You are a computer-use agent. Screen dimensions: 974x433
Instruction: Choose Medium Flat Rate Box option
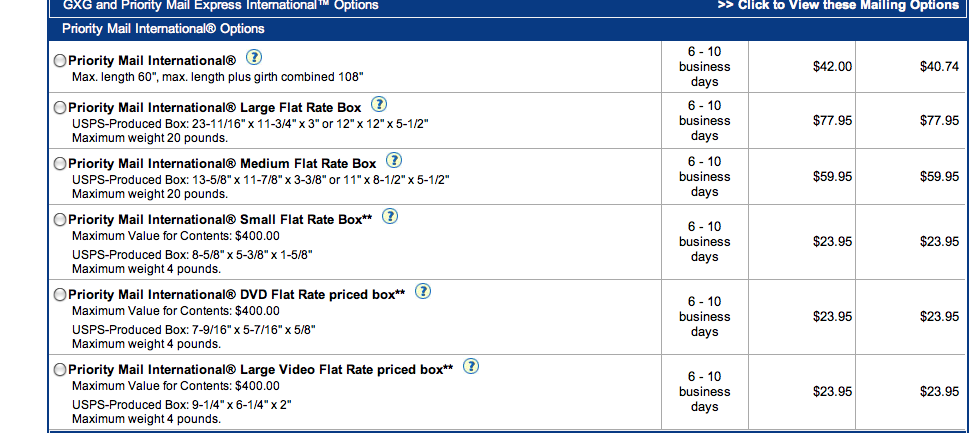pyautogui.click(x=60, y=164)
